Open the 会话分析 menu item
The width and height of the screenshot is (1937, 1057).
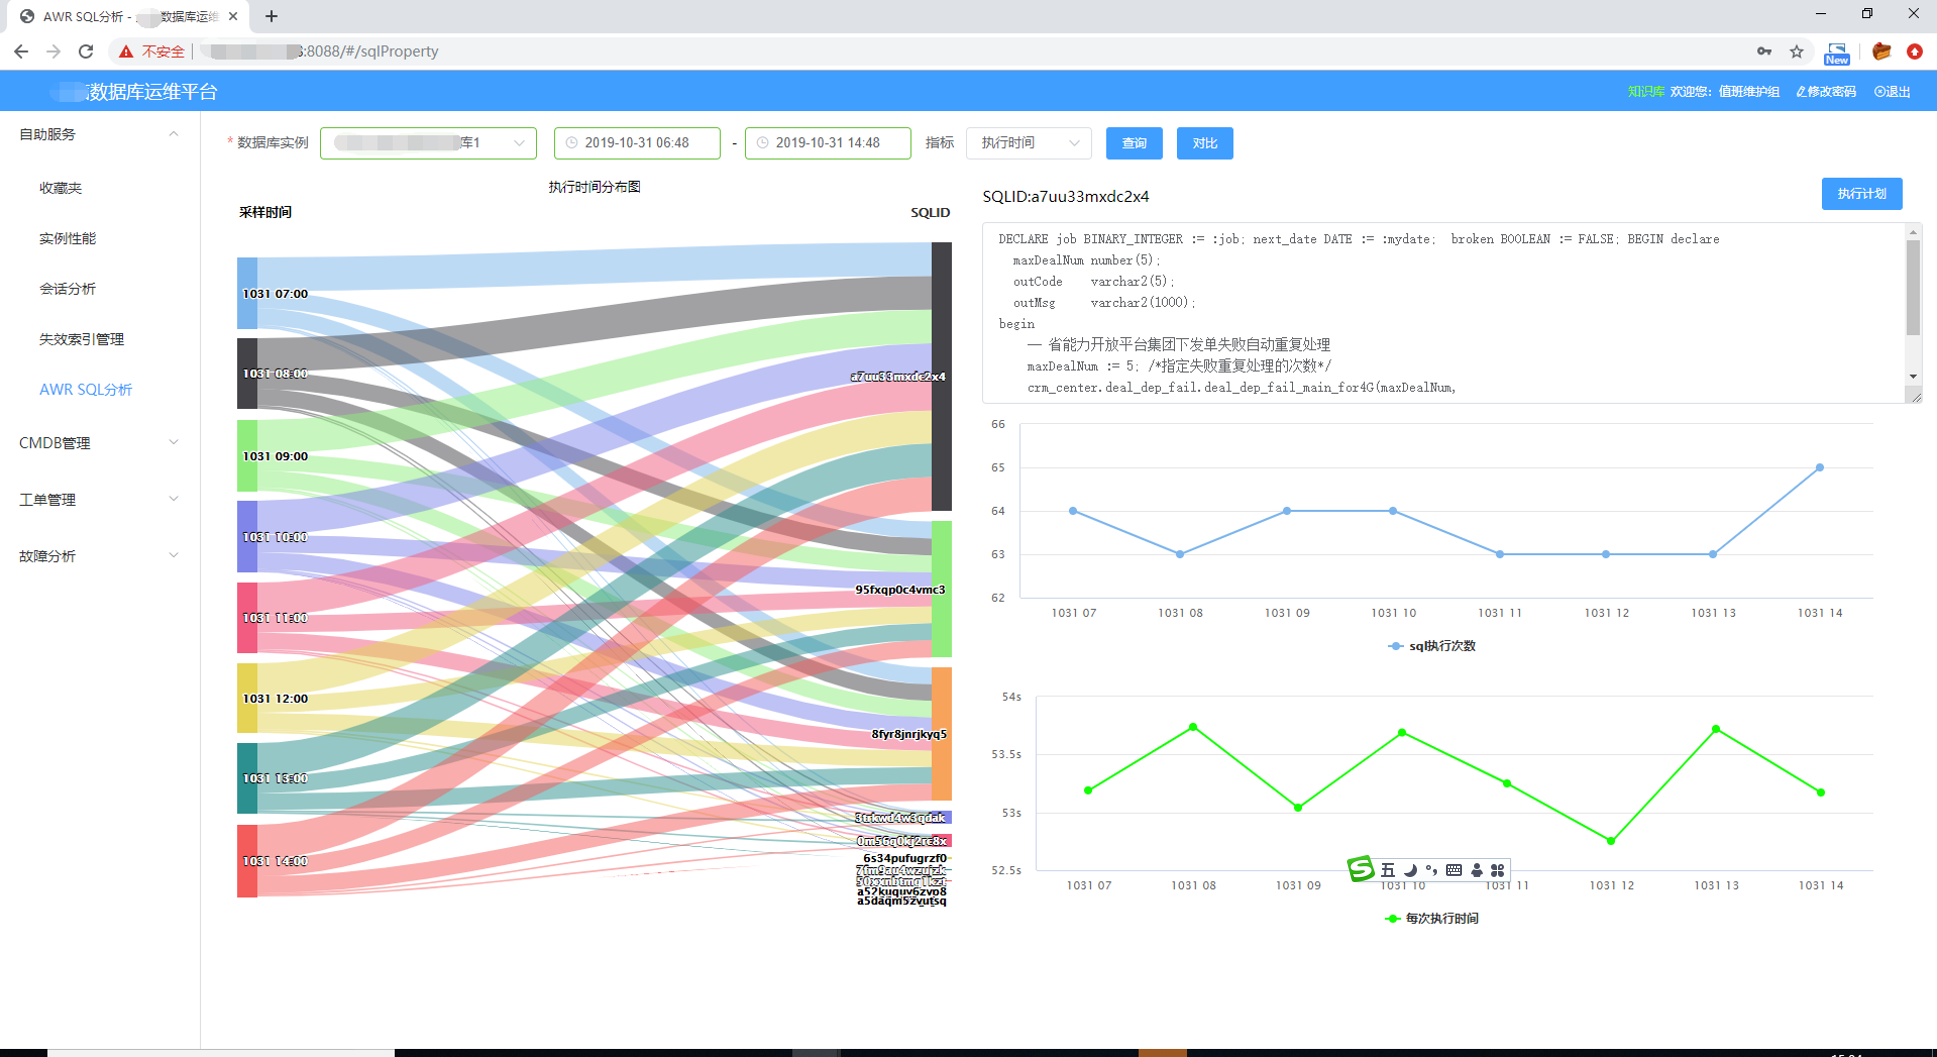[x=68, y=289]
